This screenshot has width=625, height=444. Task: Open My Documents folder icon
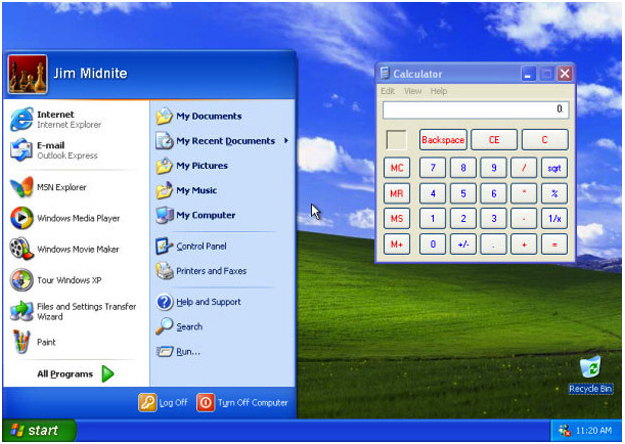(x=164, y=116)
